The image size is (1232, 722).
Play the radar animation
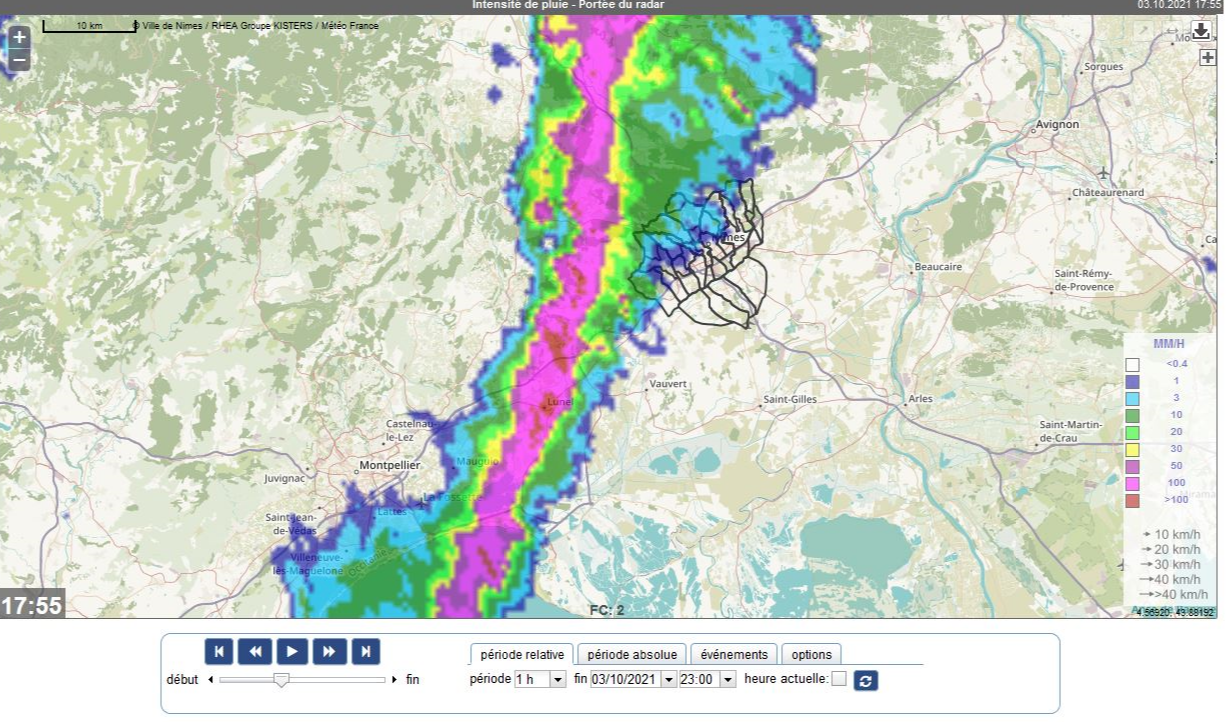(x=292, y=651)
